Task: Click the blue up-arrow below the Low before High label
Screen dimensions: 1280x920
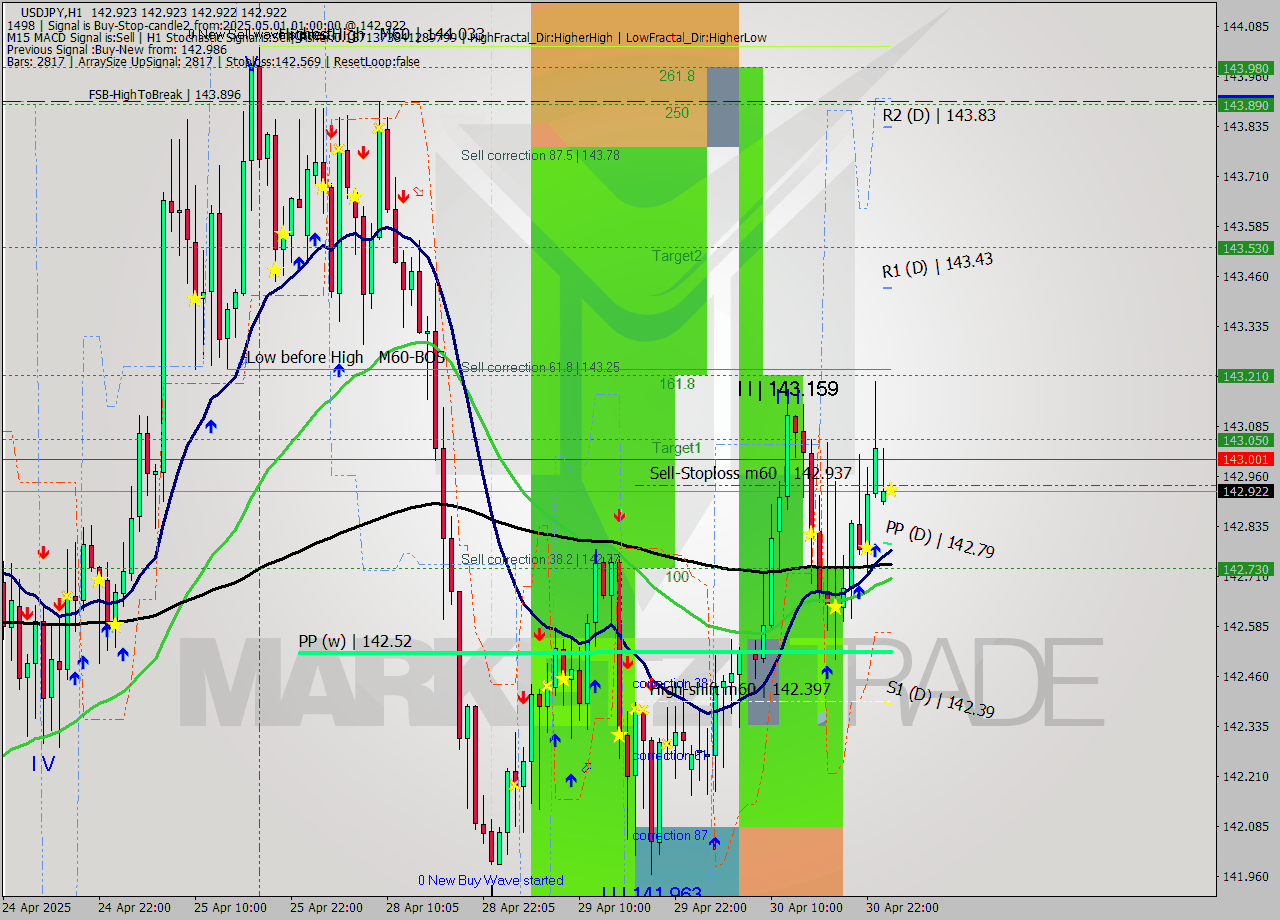Action: [340, 370]
